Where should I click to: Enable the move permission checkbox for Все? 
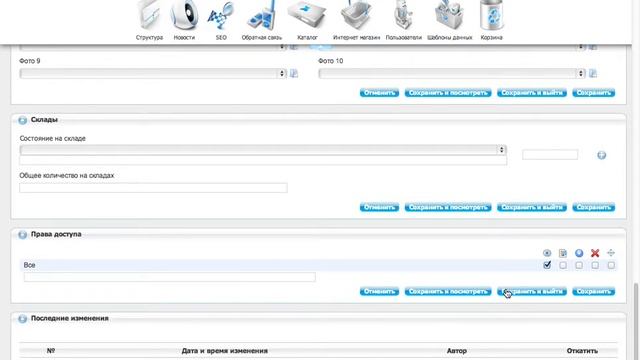[x=611, y=265]
